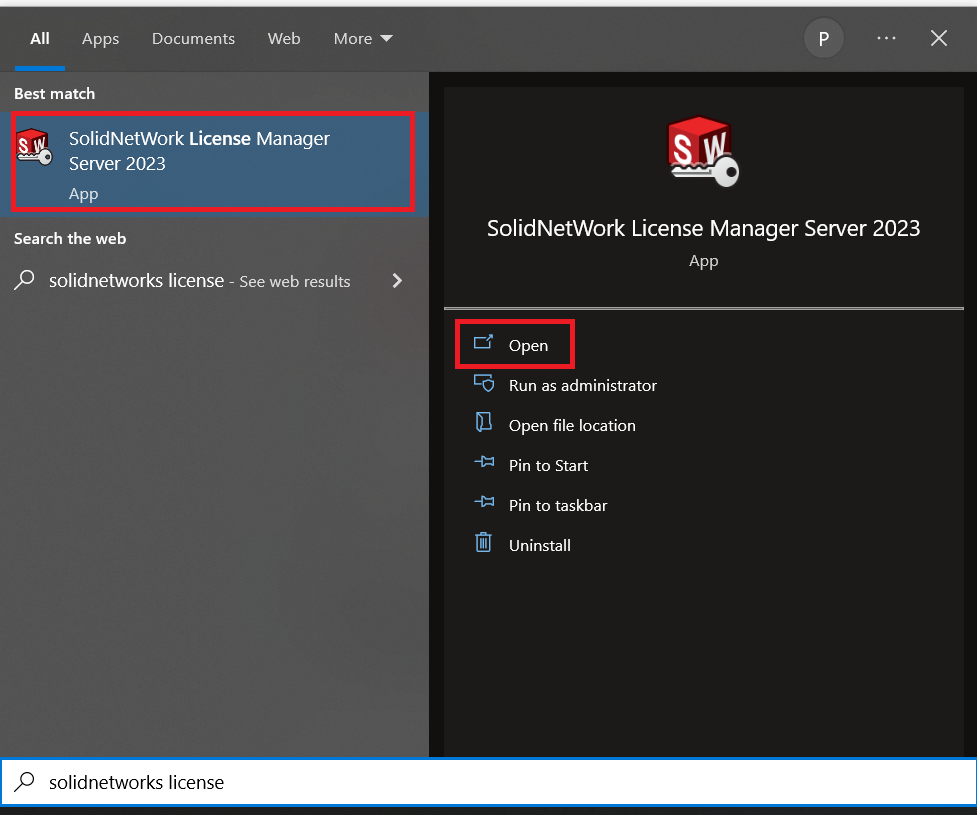This screenshot has width=977, height=815.
Task: Choose Open file location
Action: pyautogui.click(x=572, y=426)
